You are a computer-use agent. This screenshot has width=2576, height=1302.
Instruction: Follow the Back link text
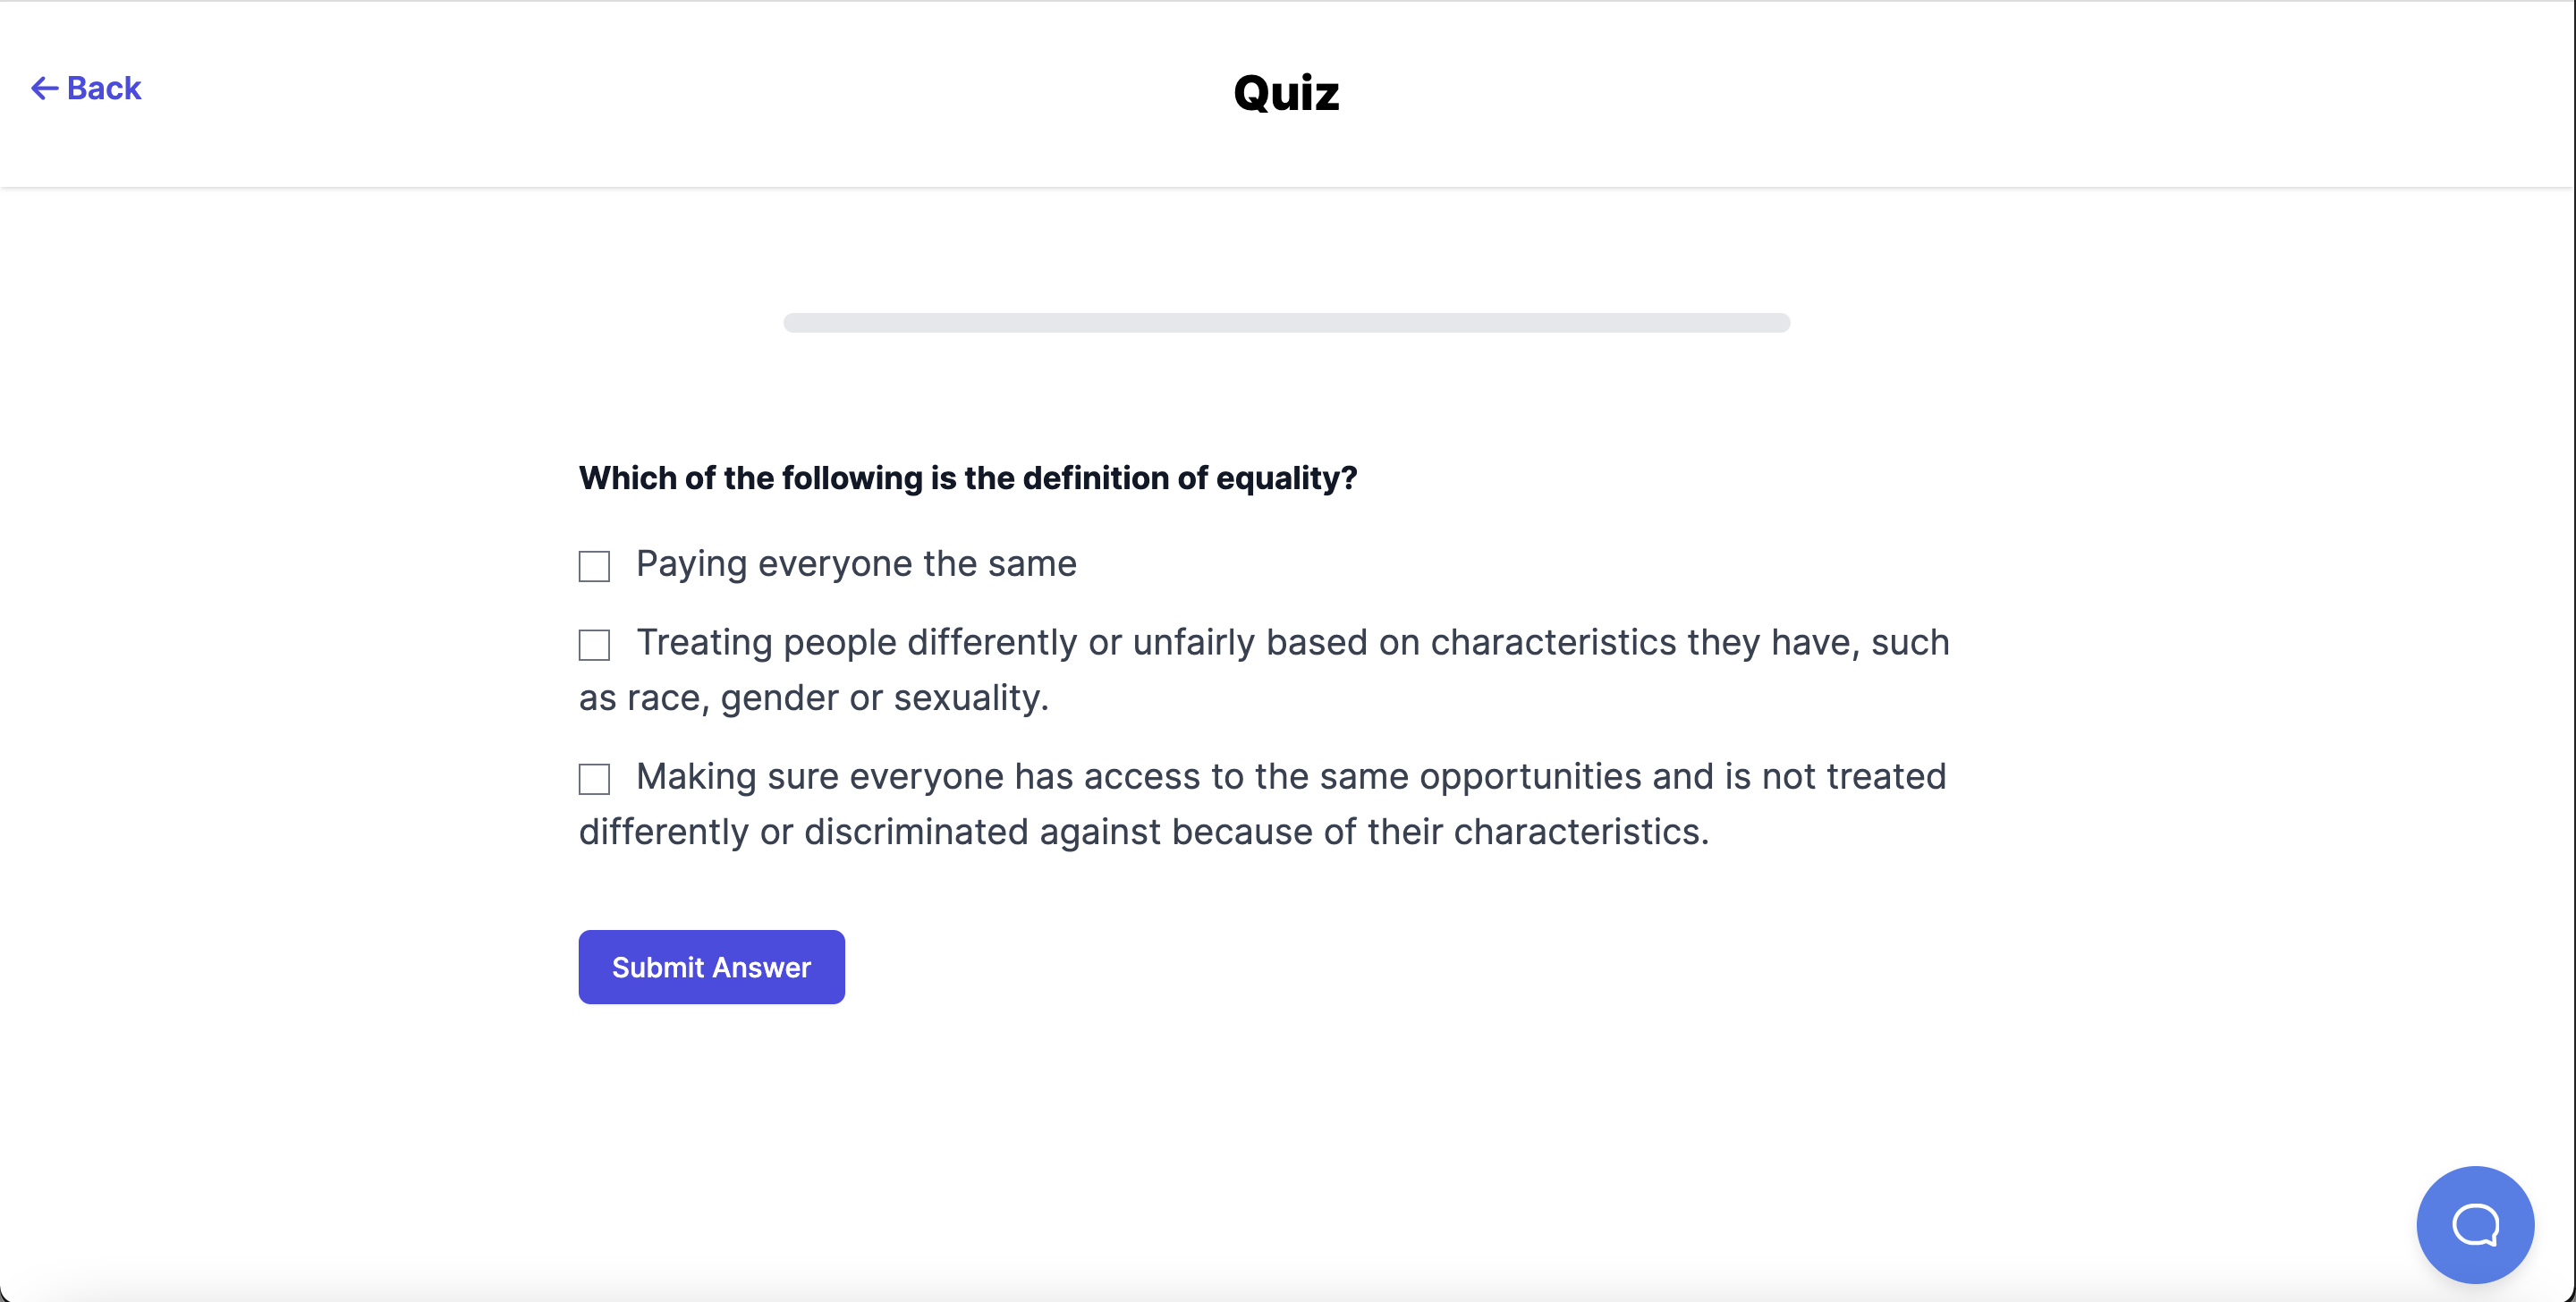[x=104, y=89]
